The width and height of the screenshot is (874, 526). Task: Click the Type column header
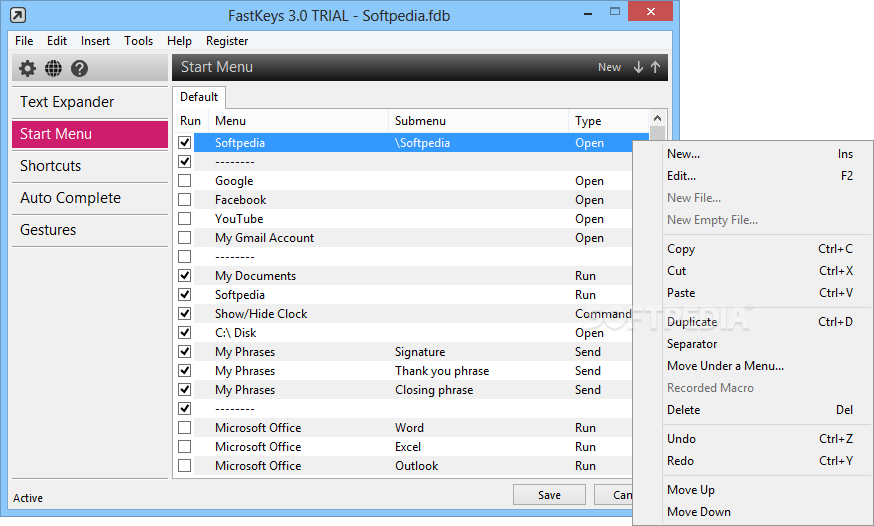tap(609, 121)
